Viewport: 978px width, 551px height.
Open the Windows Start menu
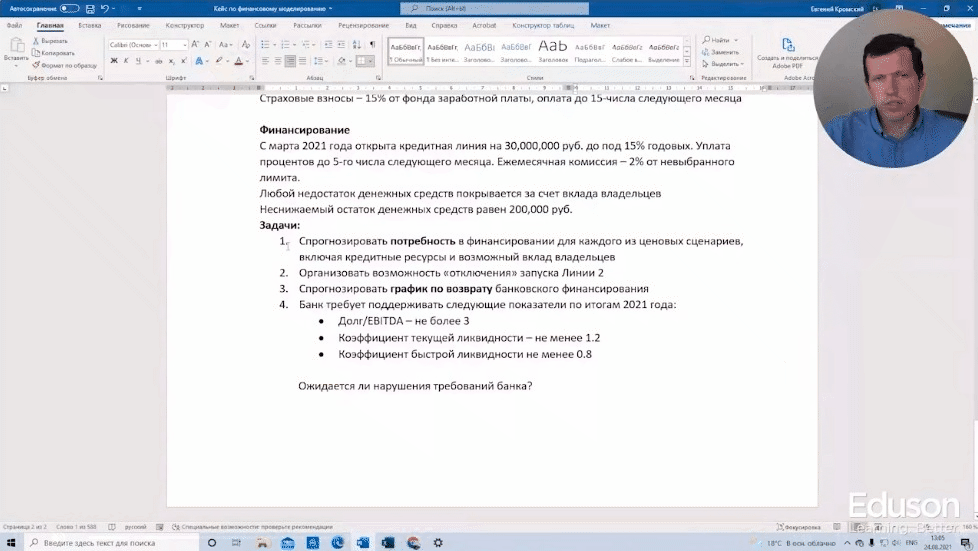(x=11, y=543)
